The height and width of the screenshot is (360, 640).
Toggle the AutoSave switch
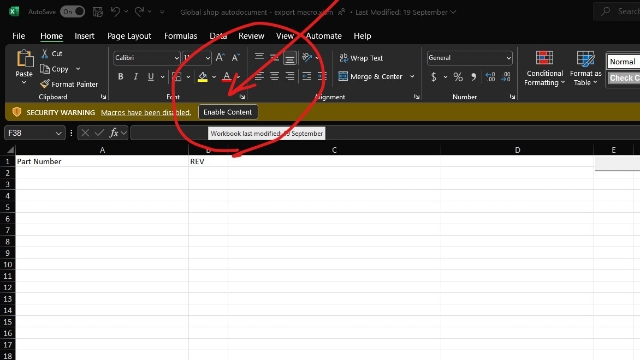point(72,12)
